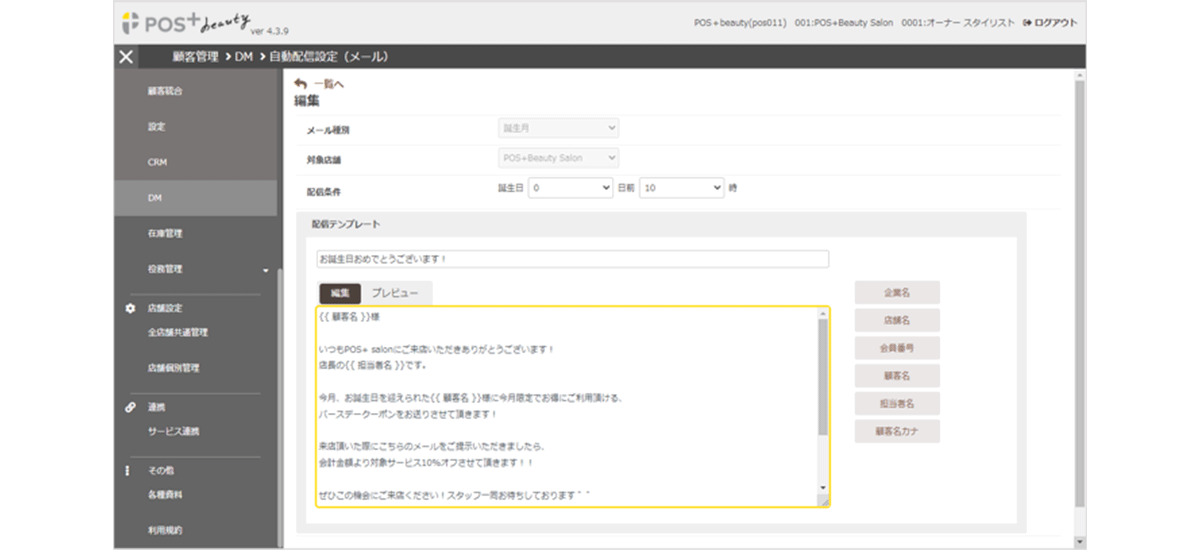
Task: Open the delivery hour dropdown showing 10
Action: pyautogui.click(x=681, y=187)
